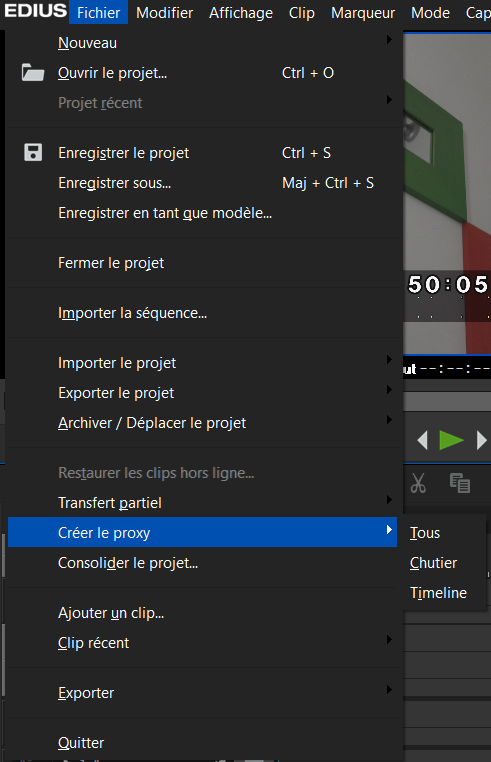This screenshot has height=762, width=491.
Task: Open the Affichage menu
Action: pos(241,13)
